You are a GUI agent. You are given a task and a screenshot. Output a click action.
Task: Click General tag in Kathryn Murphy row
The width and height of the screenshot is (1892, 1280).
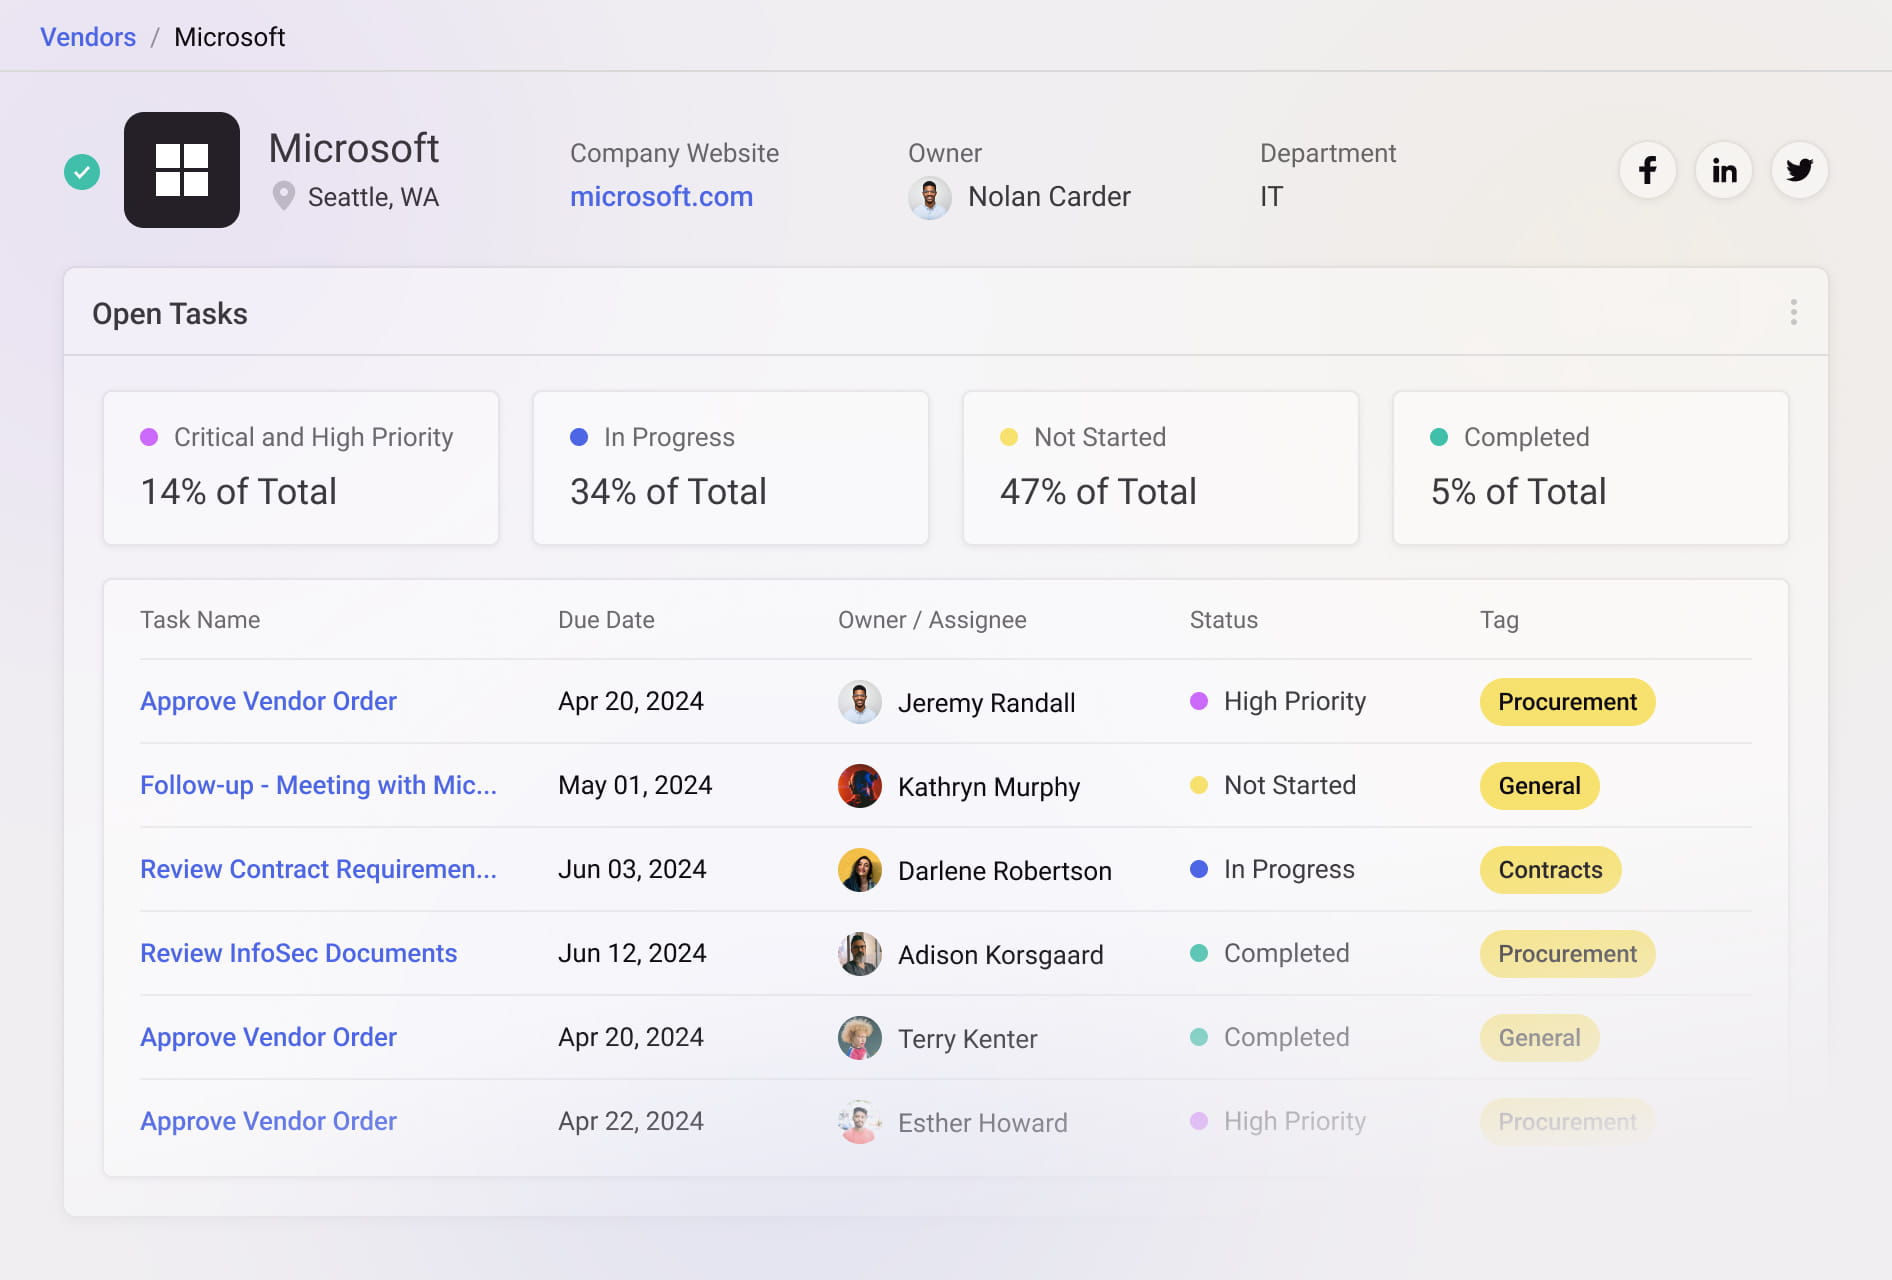[x=1539, y=786]
